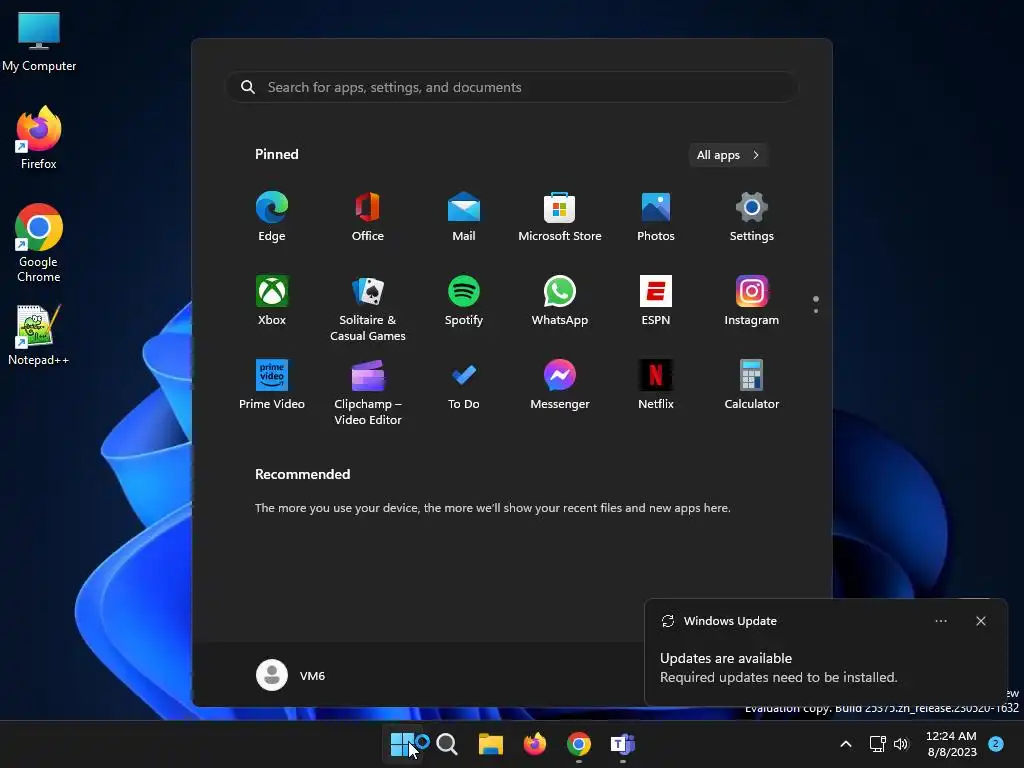Launch Firefox from the taskbar
The height and width of the screenshot is (768, 1024).
(x=535, y=744)
